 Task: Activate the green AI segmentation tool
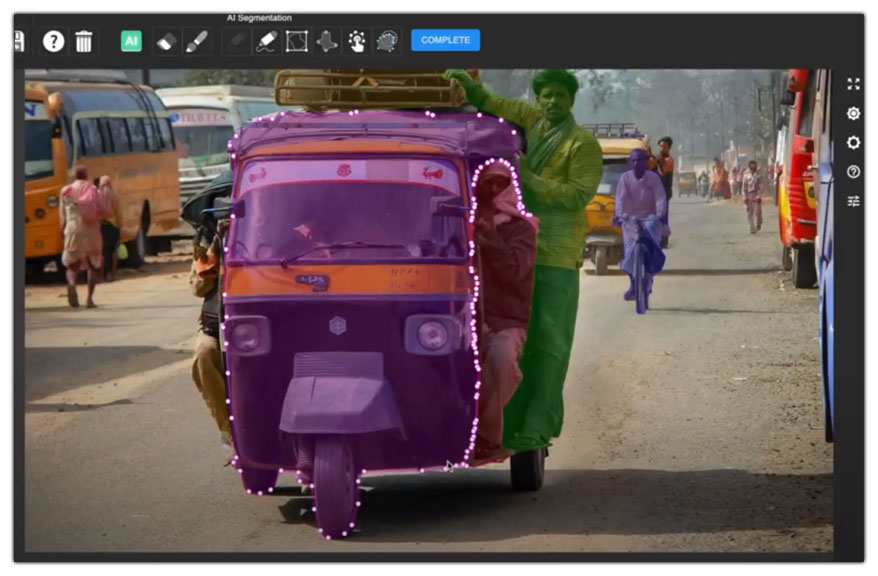(131, 41)
